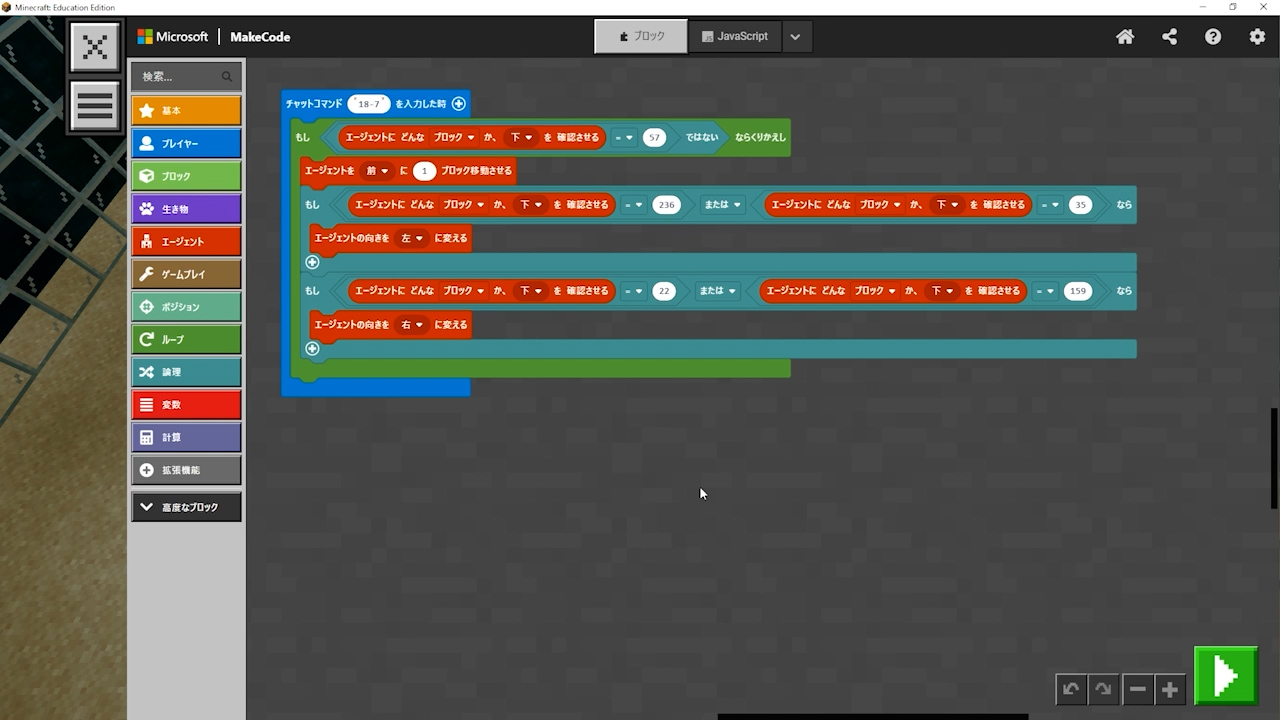Expand the language dropdown beside JavaScript
1280x720 pixels.
[x=795, y=37]
